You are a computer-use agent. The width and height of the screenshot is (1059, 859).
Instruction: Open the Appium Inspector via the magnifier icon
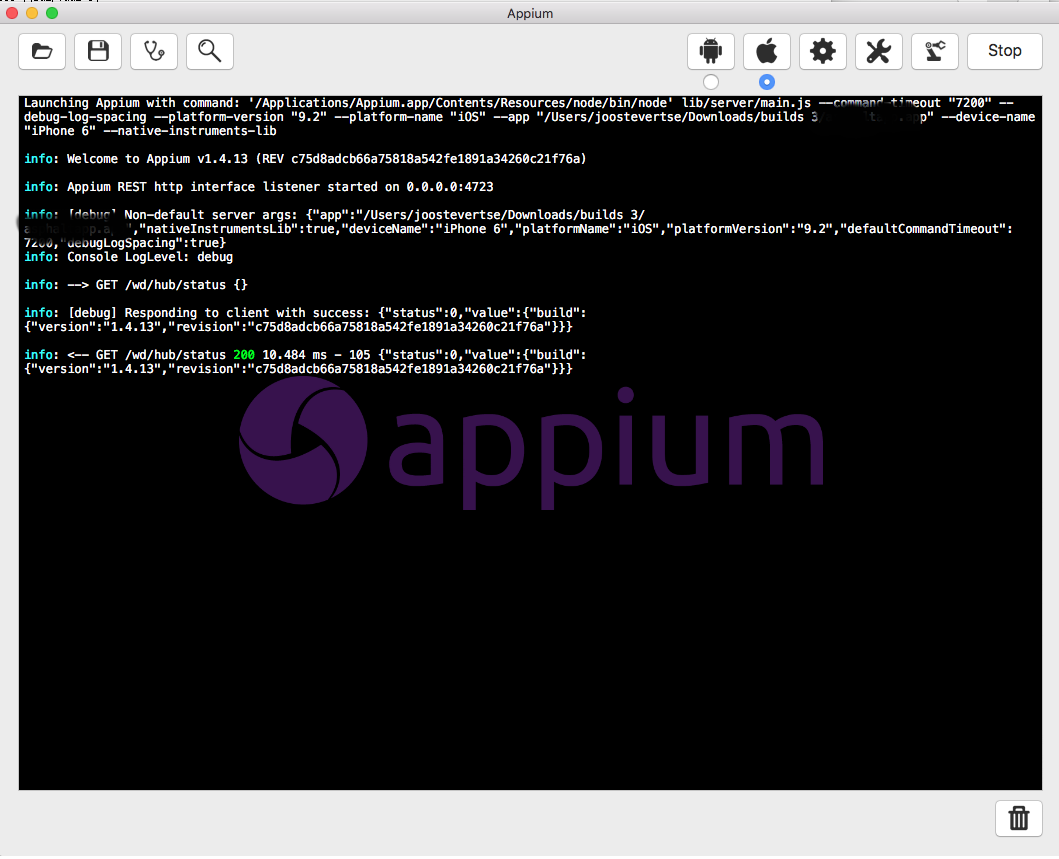[209, 51]
